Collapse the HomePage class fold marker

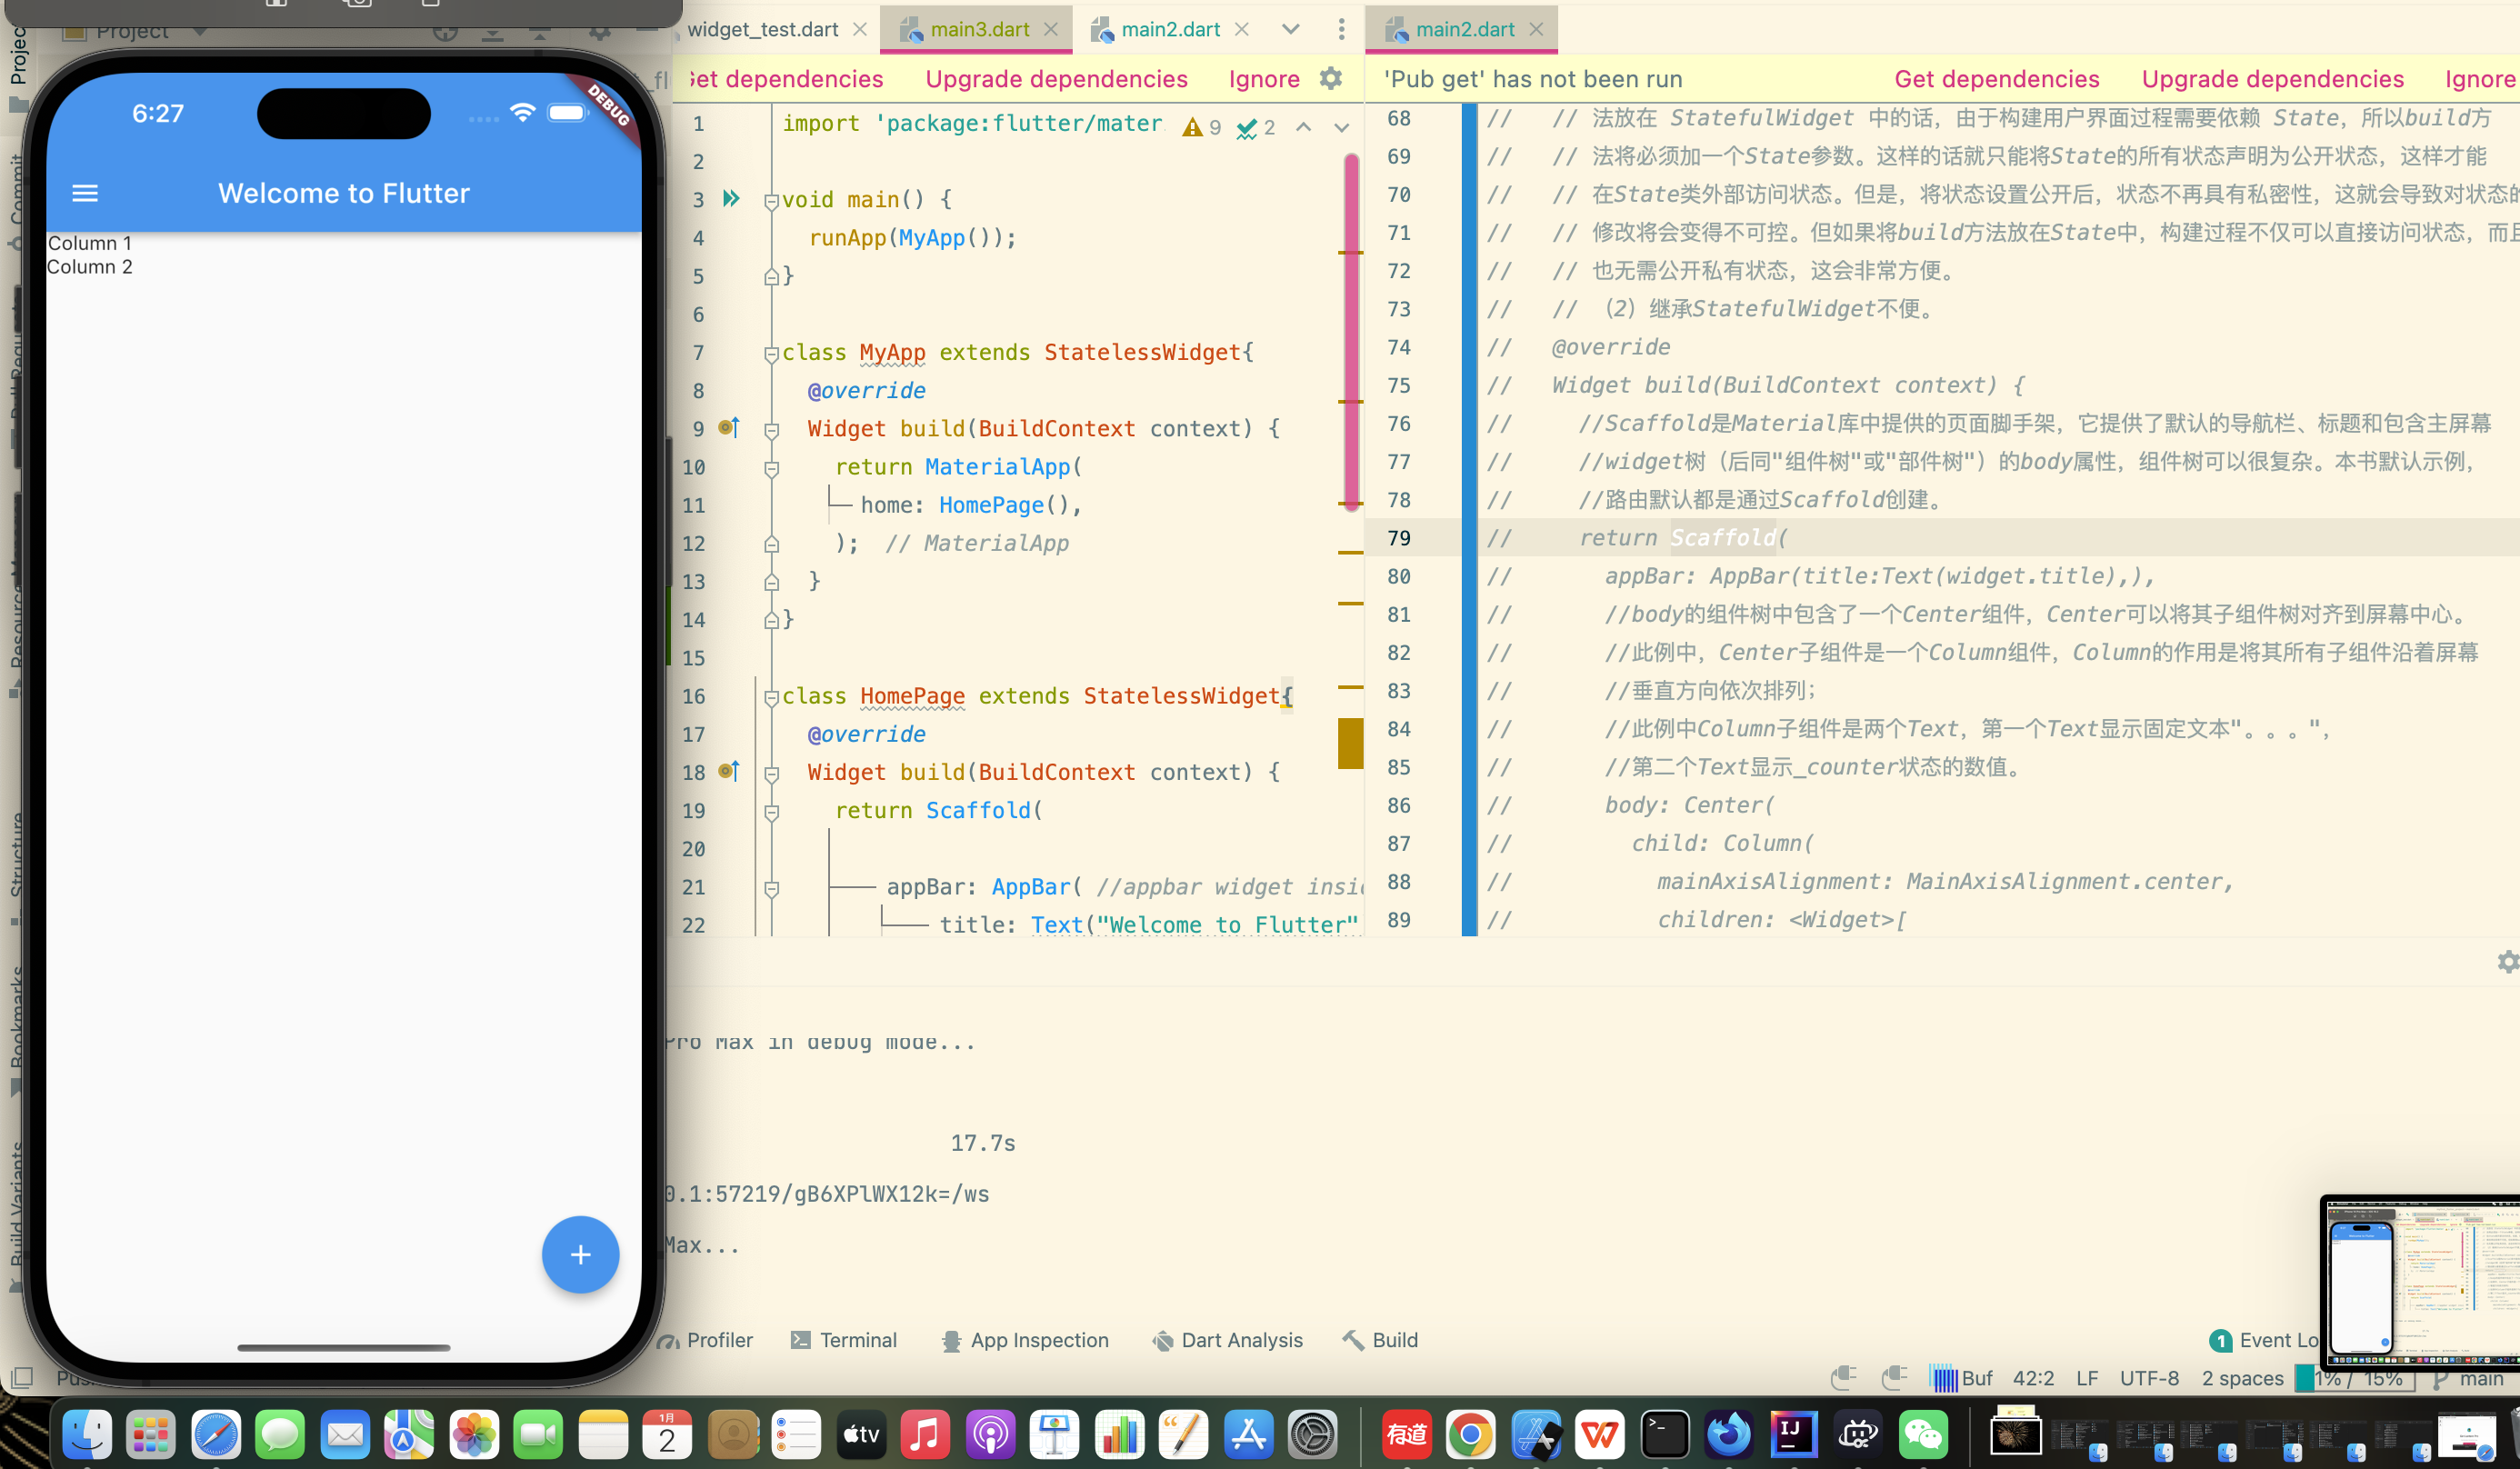(771, 698)
